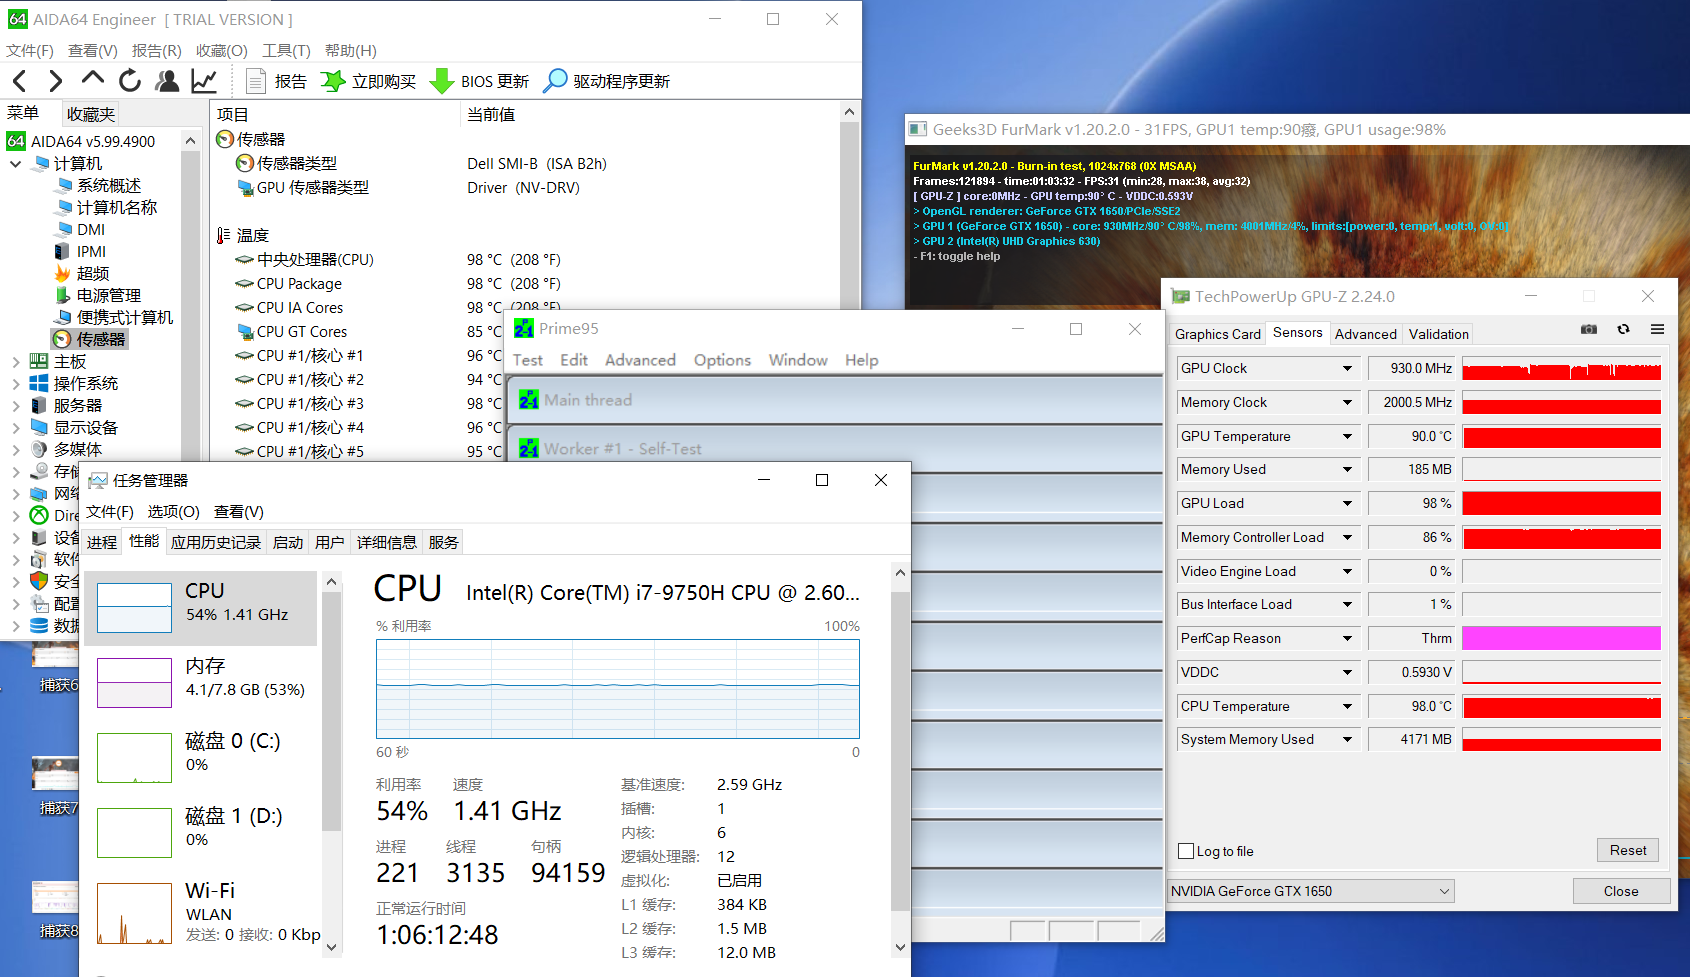
Task: Click the 捕获7 desktop icon
Action: (56, 787)
